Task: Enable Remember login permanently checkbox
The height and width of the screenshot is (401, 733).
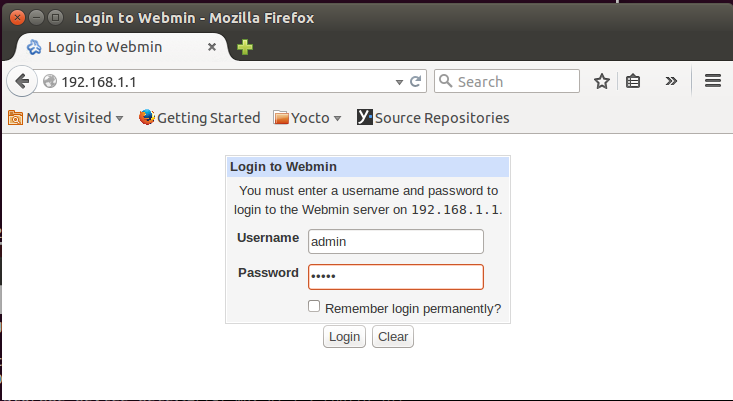Action: tap(314, 307)
